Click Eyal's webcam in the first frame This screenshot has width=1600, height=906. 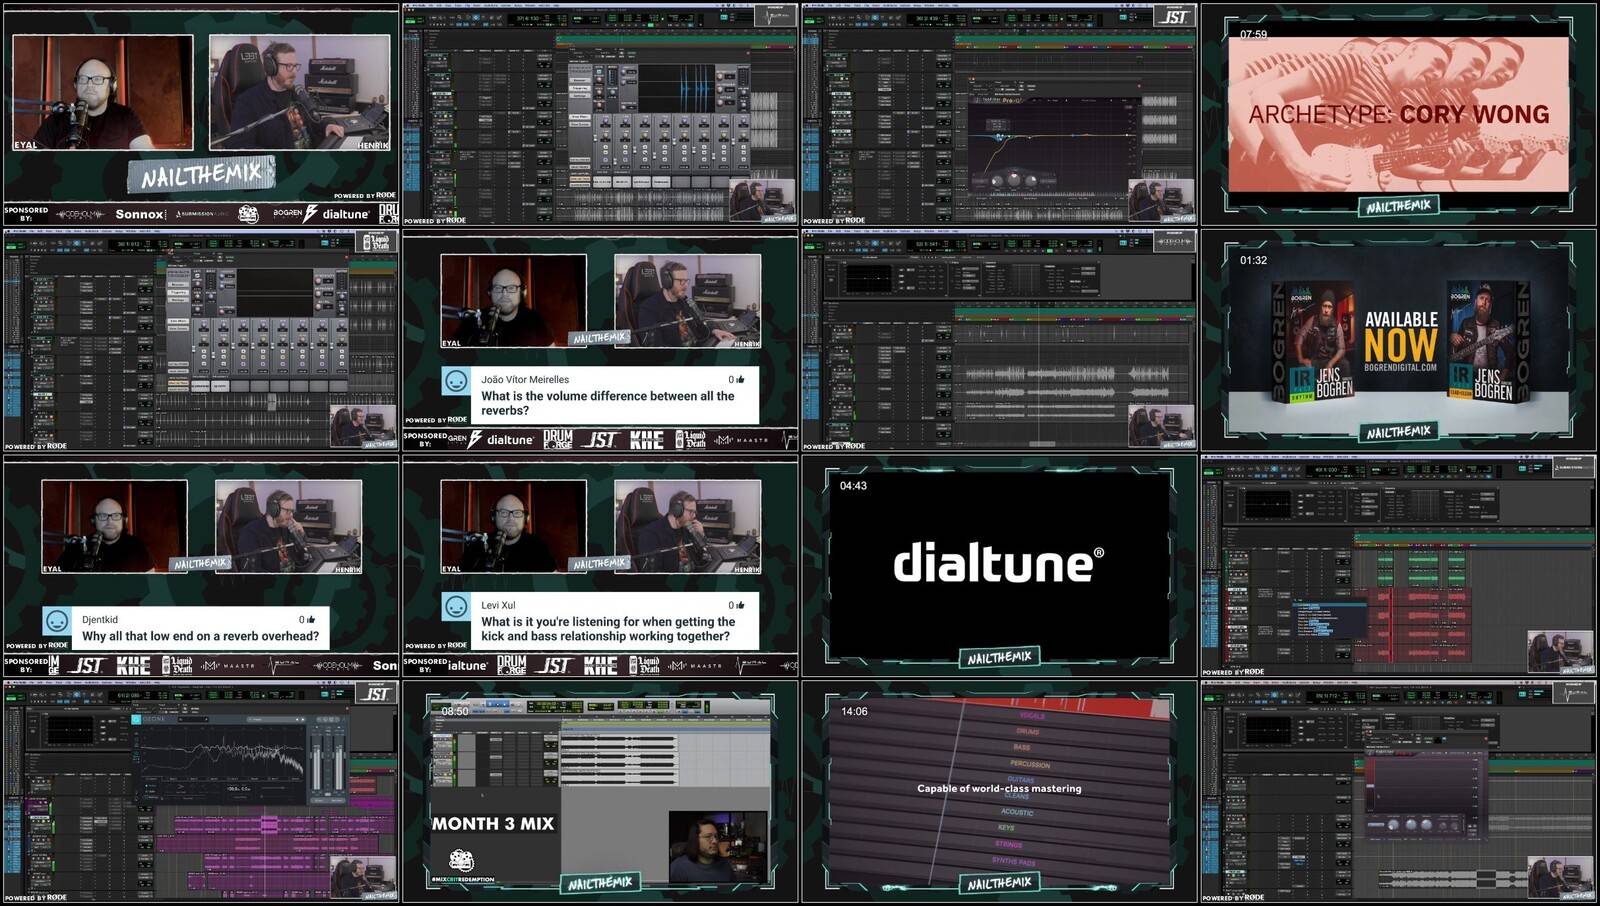[102, 93]
